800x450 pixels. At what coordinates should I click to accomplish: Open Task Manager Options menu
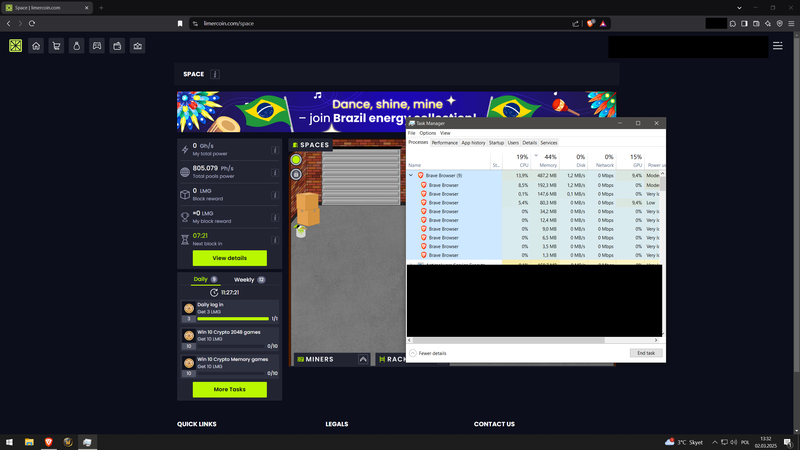click(x=428, y=133)
